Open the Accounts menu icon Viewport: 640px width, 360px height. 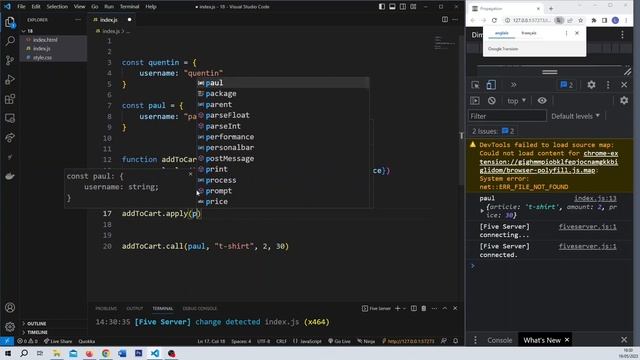10,307
